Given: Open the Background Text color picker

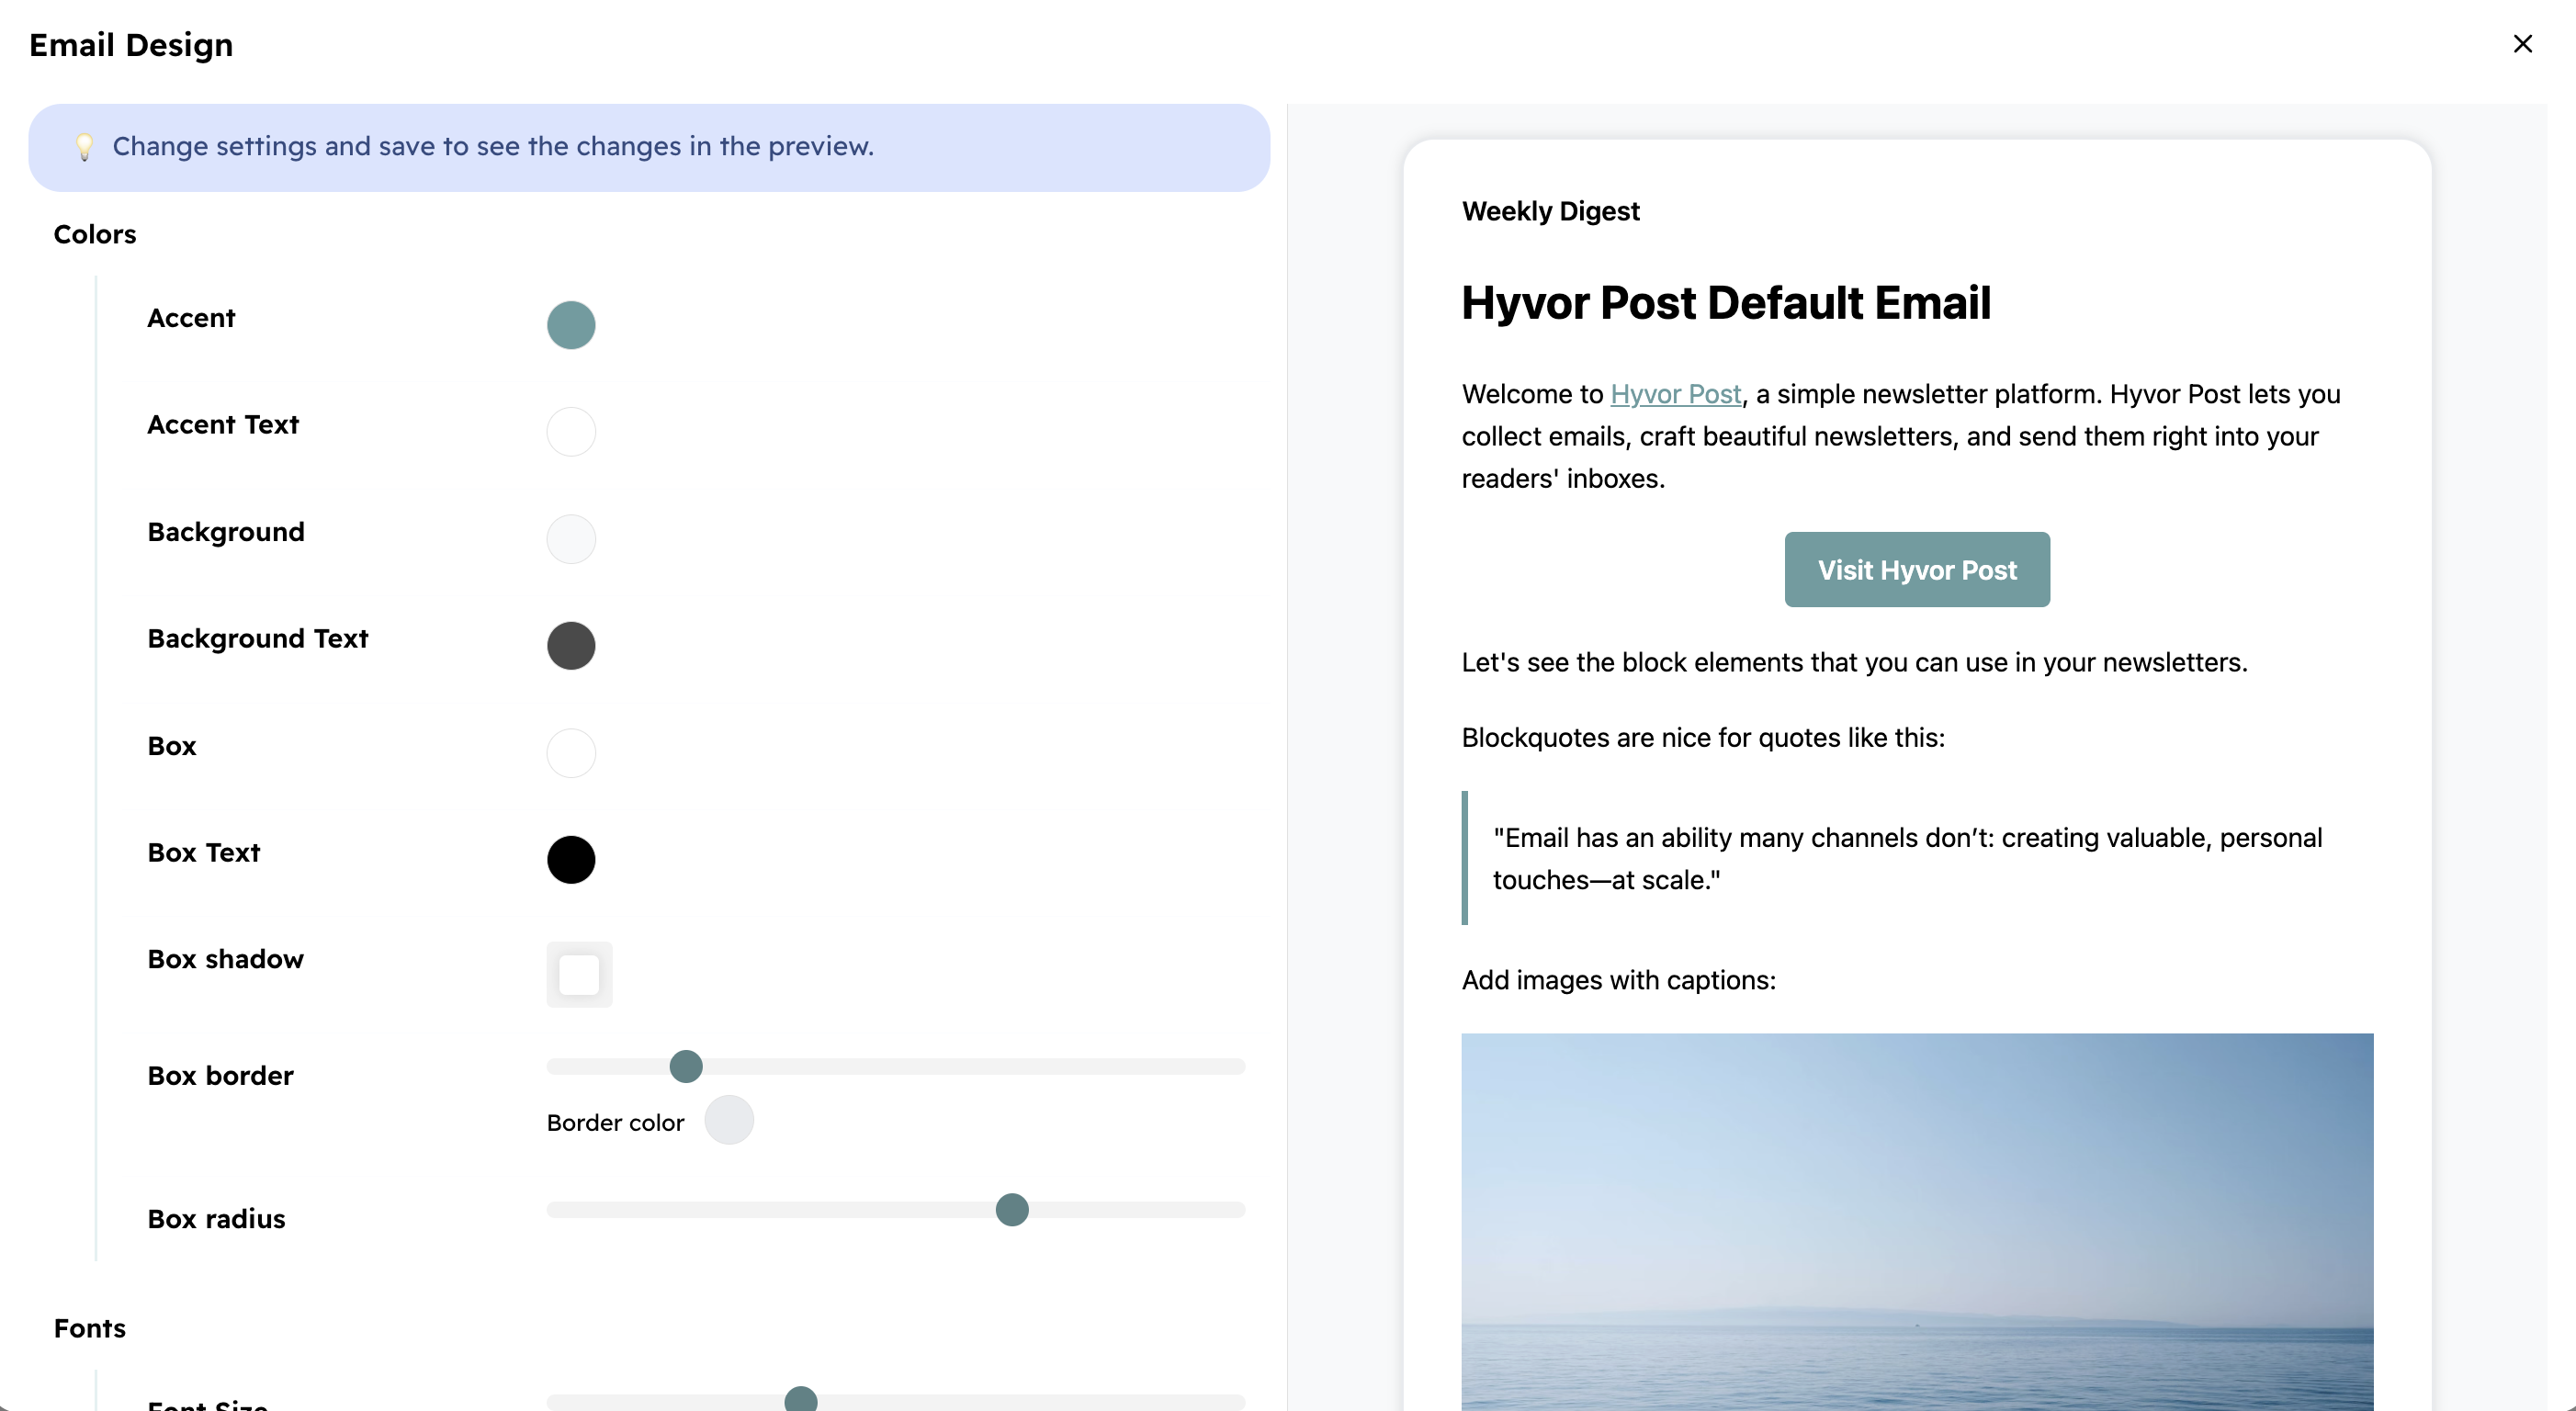Looking at the screenshot, I should [571, 645].
